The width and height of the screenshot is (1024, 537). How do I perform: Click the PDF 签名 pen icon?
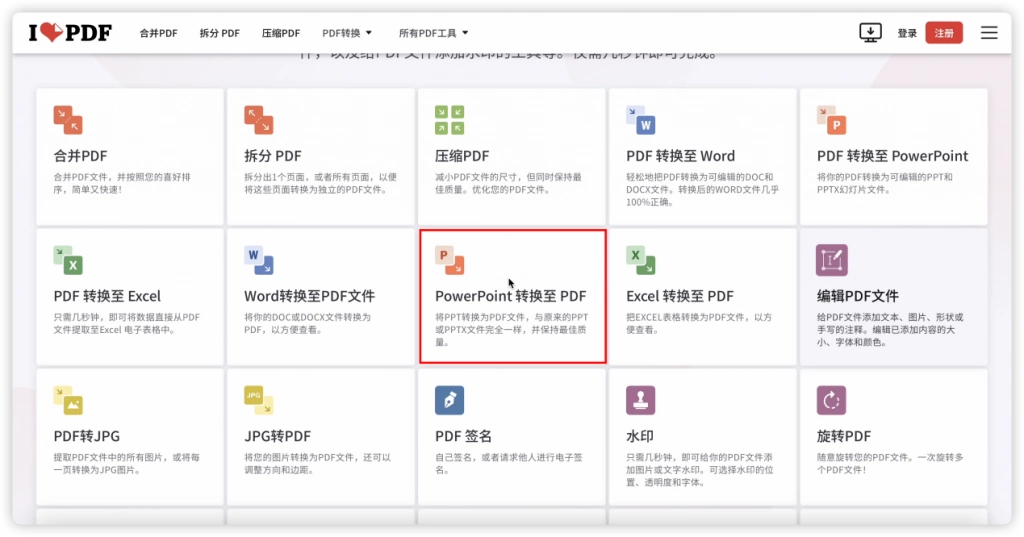[449, 400]
